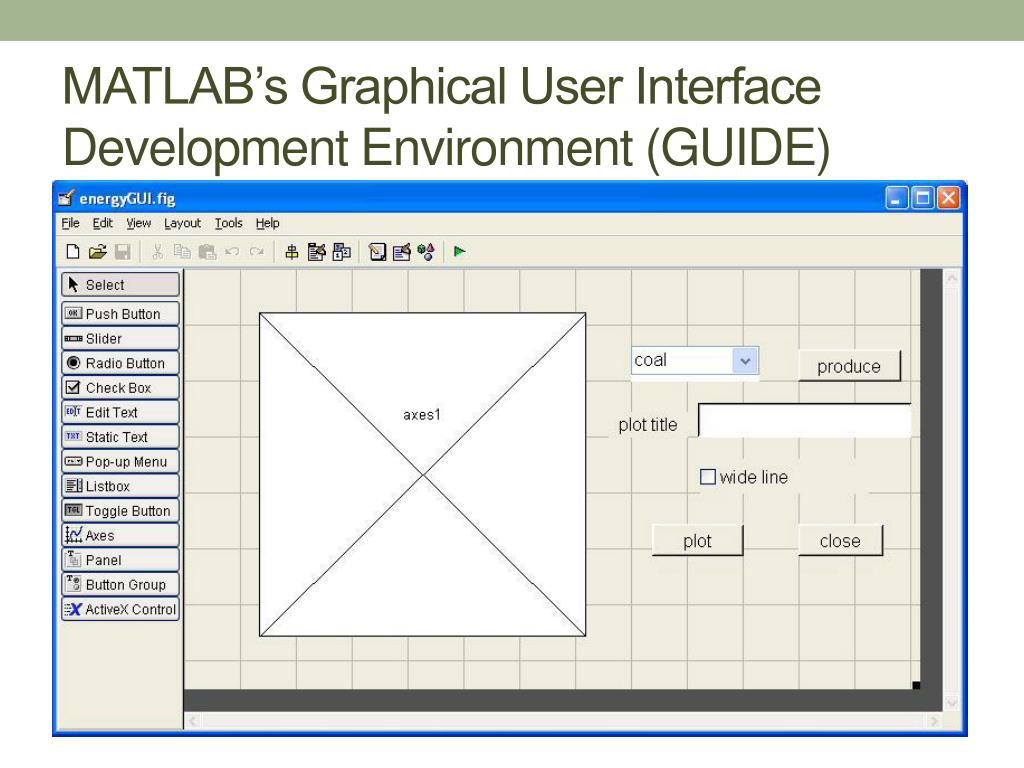Create a new figure with the New toolbar icon
Image resolution: width=1024 pixels, height=768 pixels.
(73, 252)
